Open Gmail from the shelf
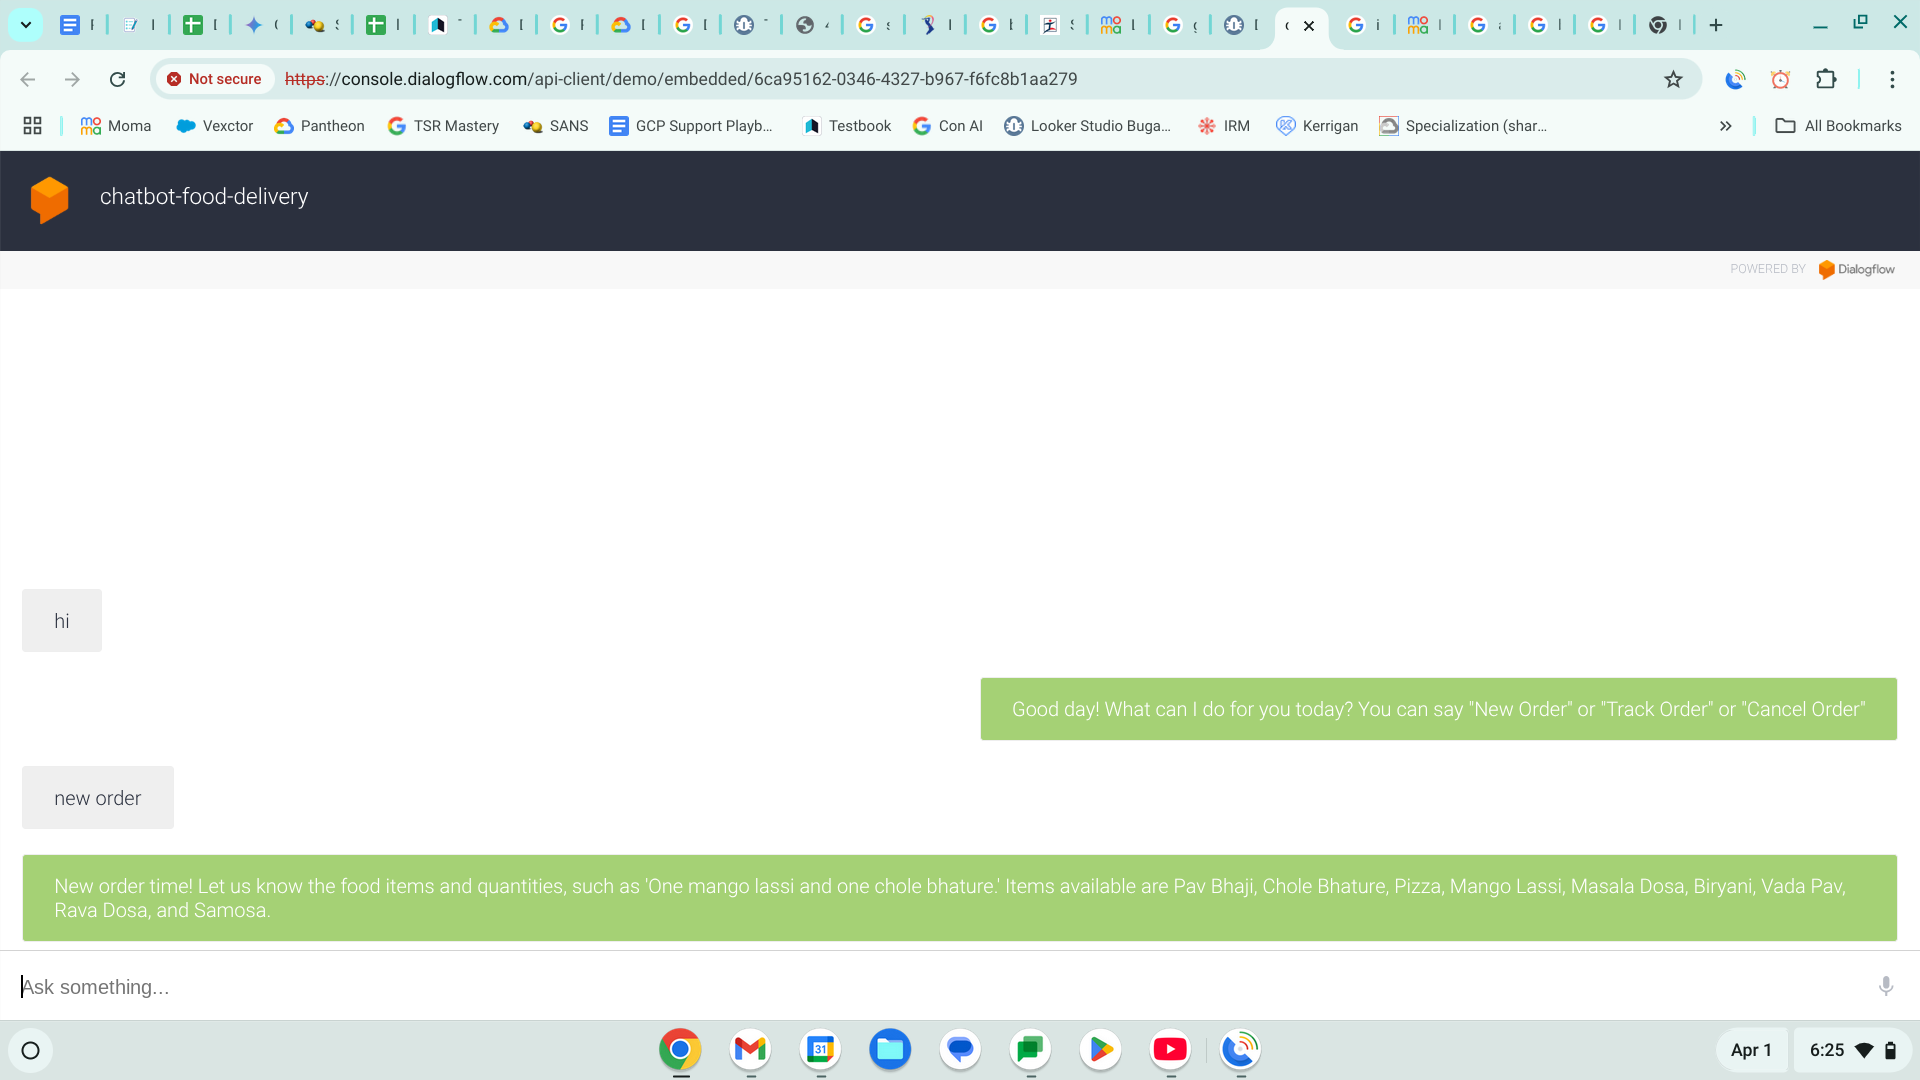This screenshot has height=1080, width=1920. coord(750,1049)
